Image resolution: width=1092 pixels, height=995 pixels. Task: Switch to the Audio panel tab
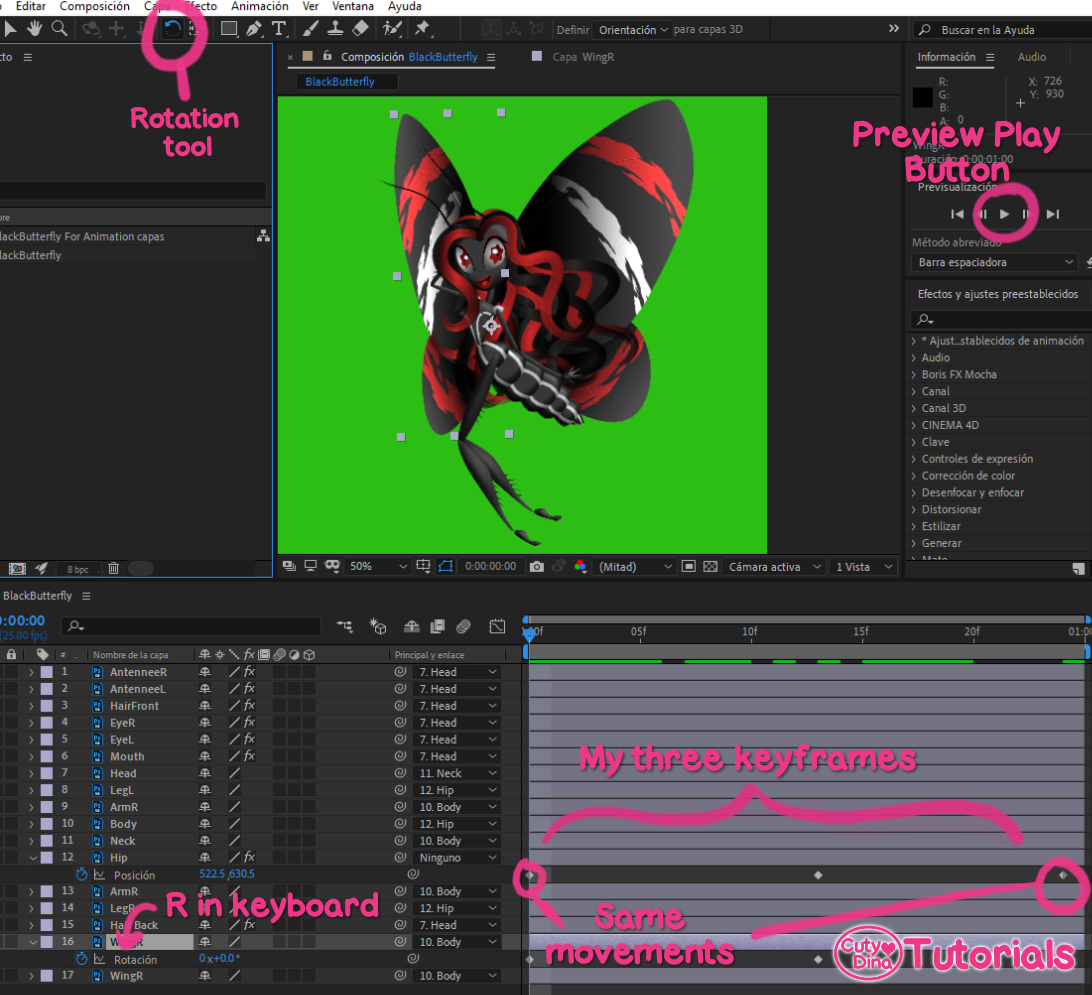point(1032,57)
